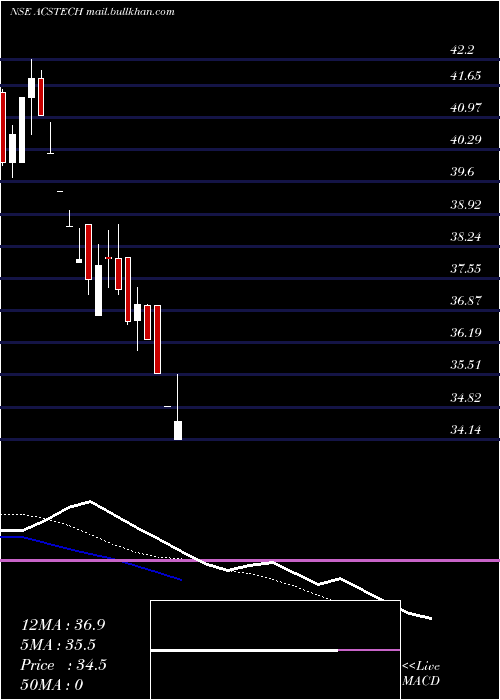This screenshot has width=500, height=700.
Task: Click the '12MA : 36.9' readout
Action: 63,625
